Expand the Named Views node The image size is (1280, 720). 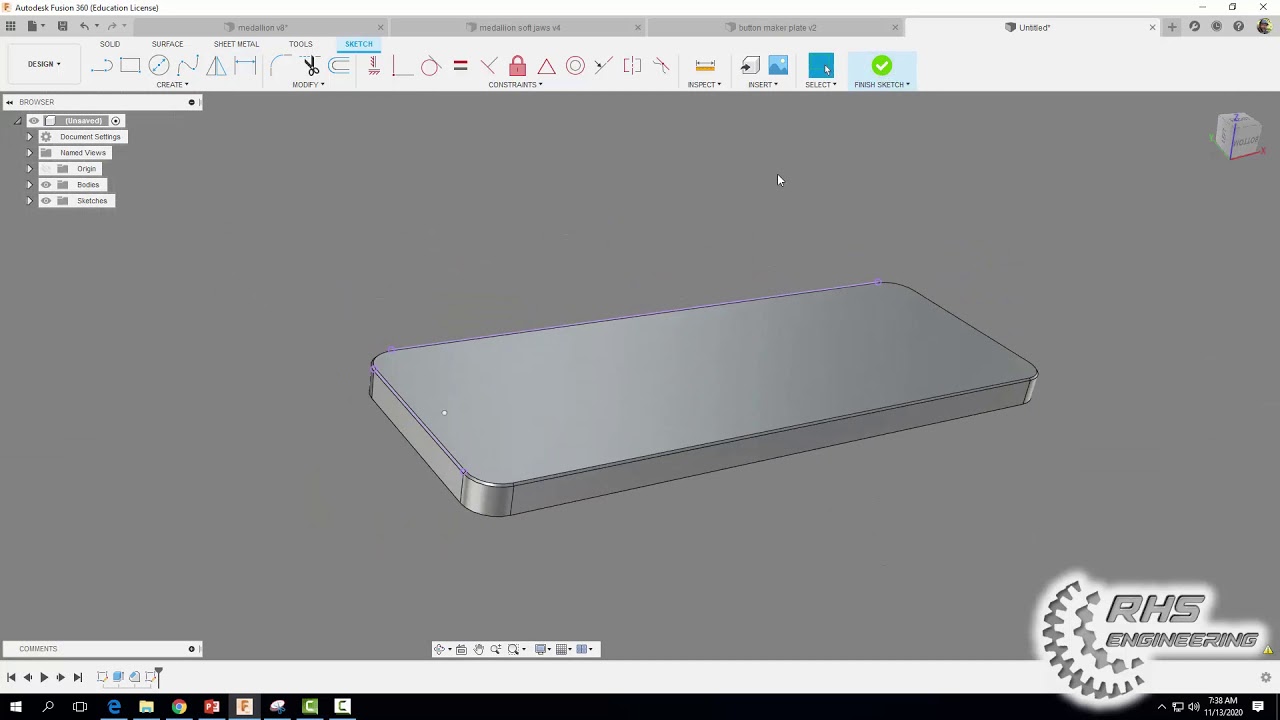pyautogui.click(x=29, y=153)
